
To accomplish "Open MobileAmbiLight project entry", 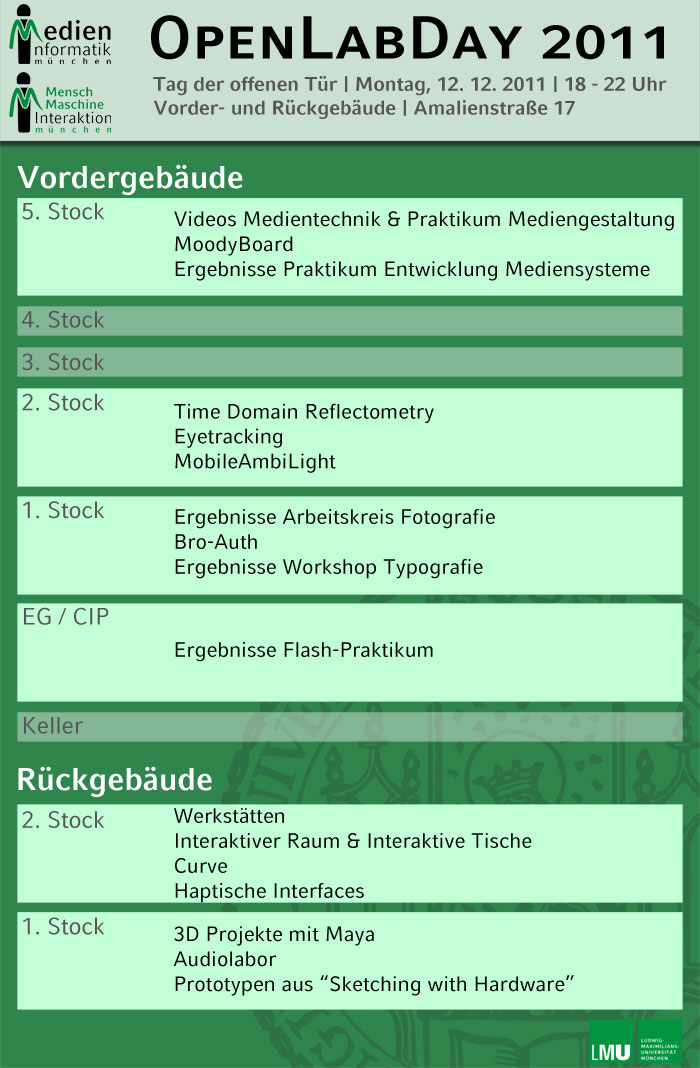I will (x=255, y=462).
